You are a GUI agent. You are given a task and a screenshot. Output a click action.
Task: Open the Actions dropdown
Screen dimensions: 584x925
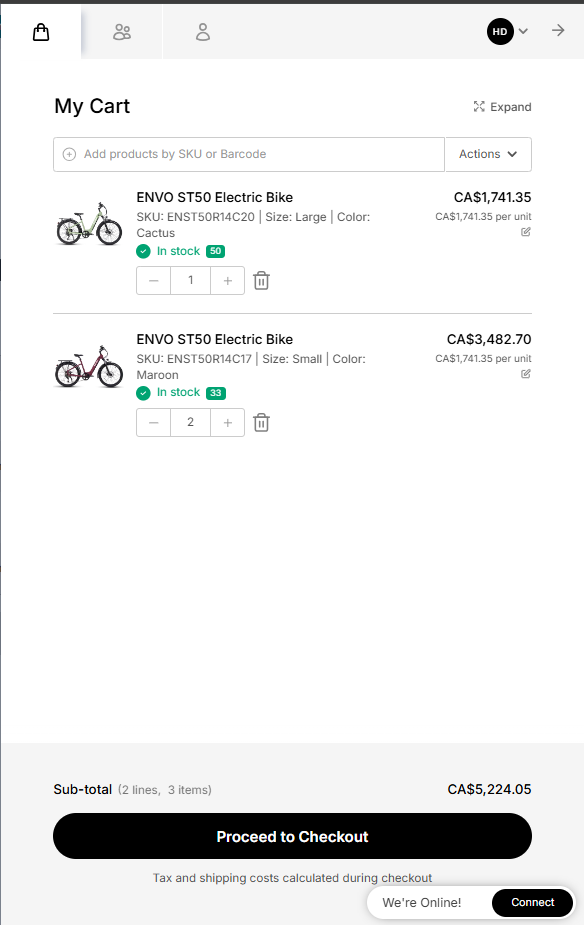point(488,155)
